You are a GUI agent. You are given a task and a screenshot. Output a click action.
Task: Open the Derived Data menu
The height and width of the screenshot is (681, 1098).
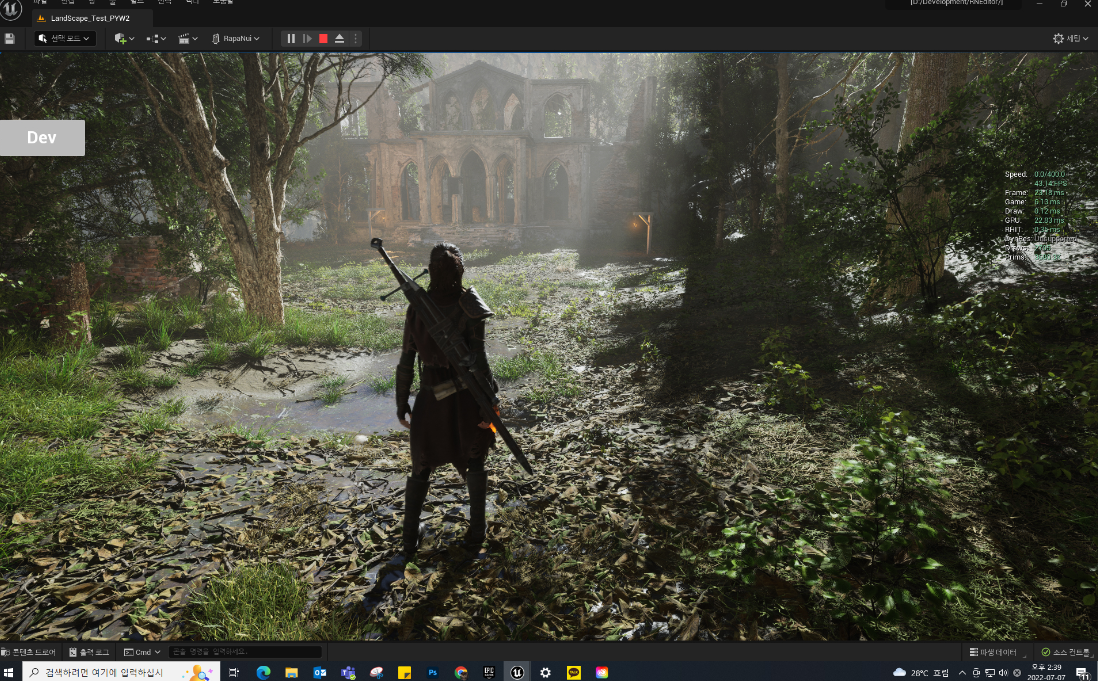pyautogui.click(x=997, y=652)
